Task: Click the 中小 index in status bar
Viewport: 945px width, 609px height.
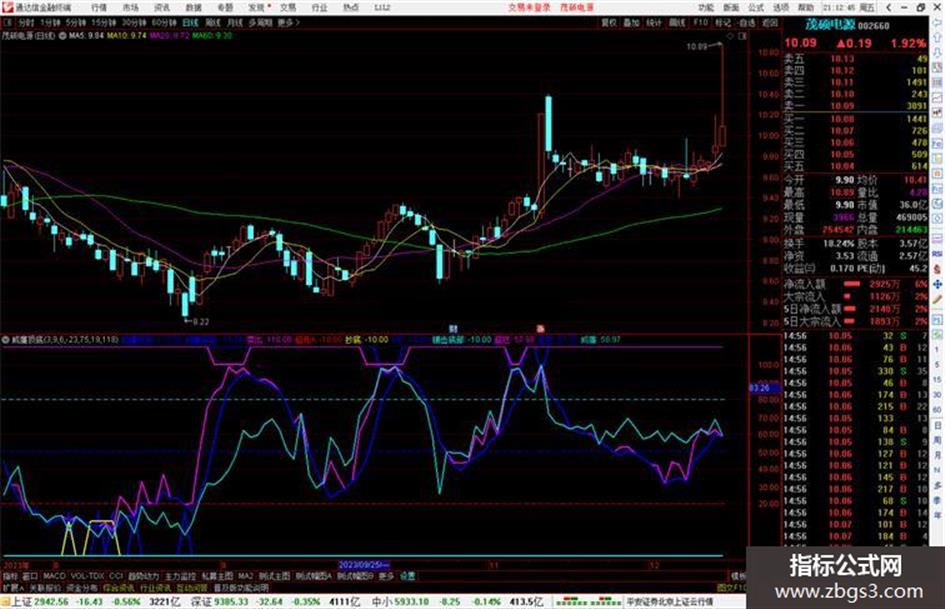Action: pyautogui.click(x=382, y=602)
